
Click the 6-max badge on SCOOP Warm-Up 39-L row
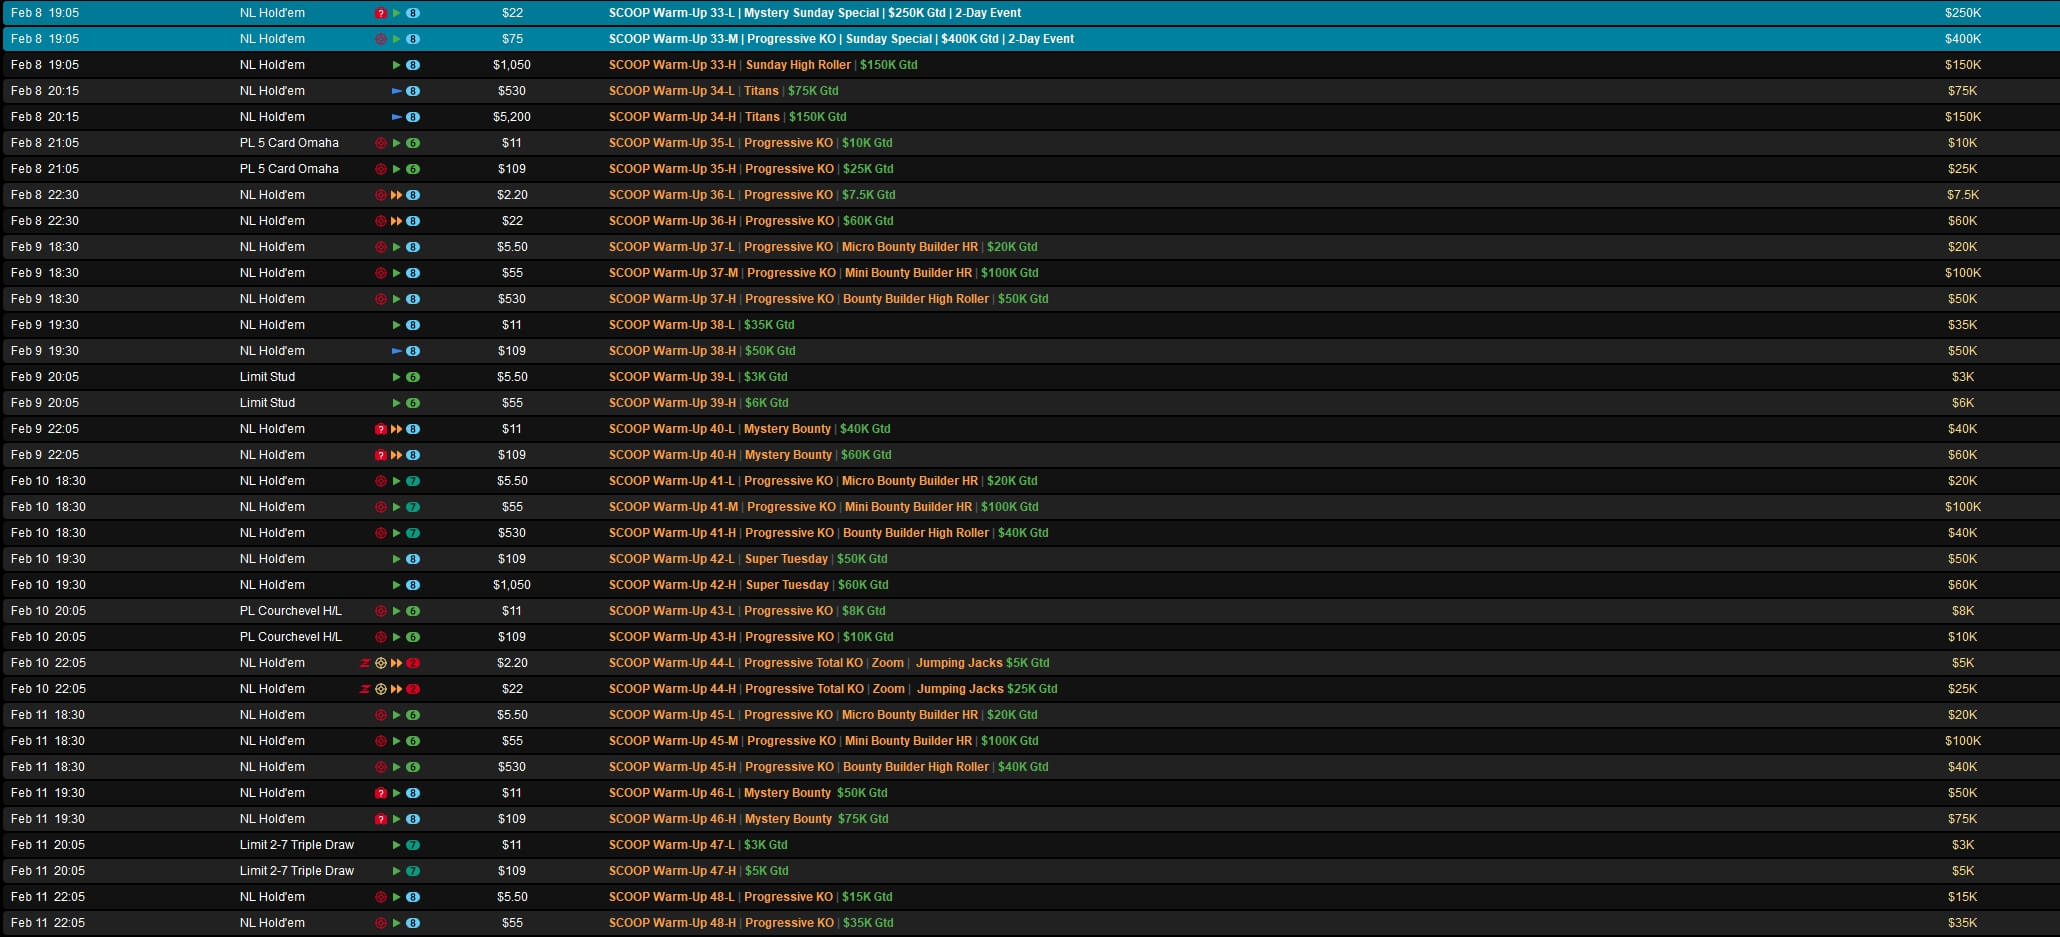tap(413, 377)
